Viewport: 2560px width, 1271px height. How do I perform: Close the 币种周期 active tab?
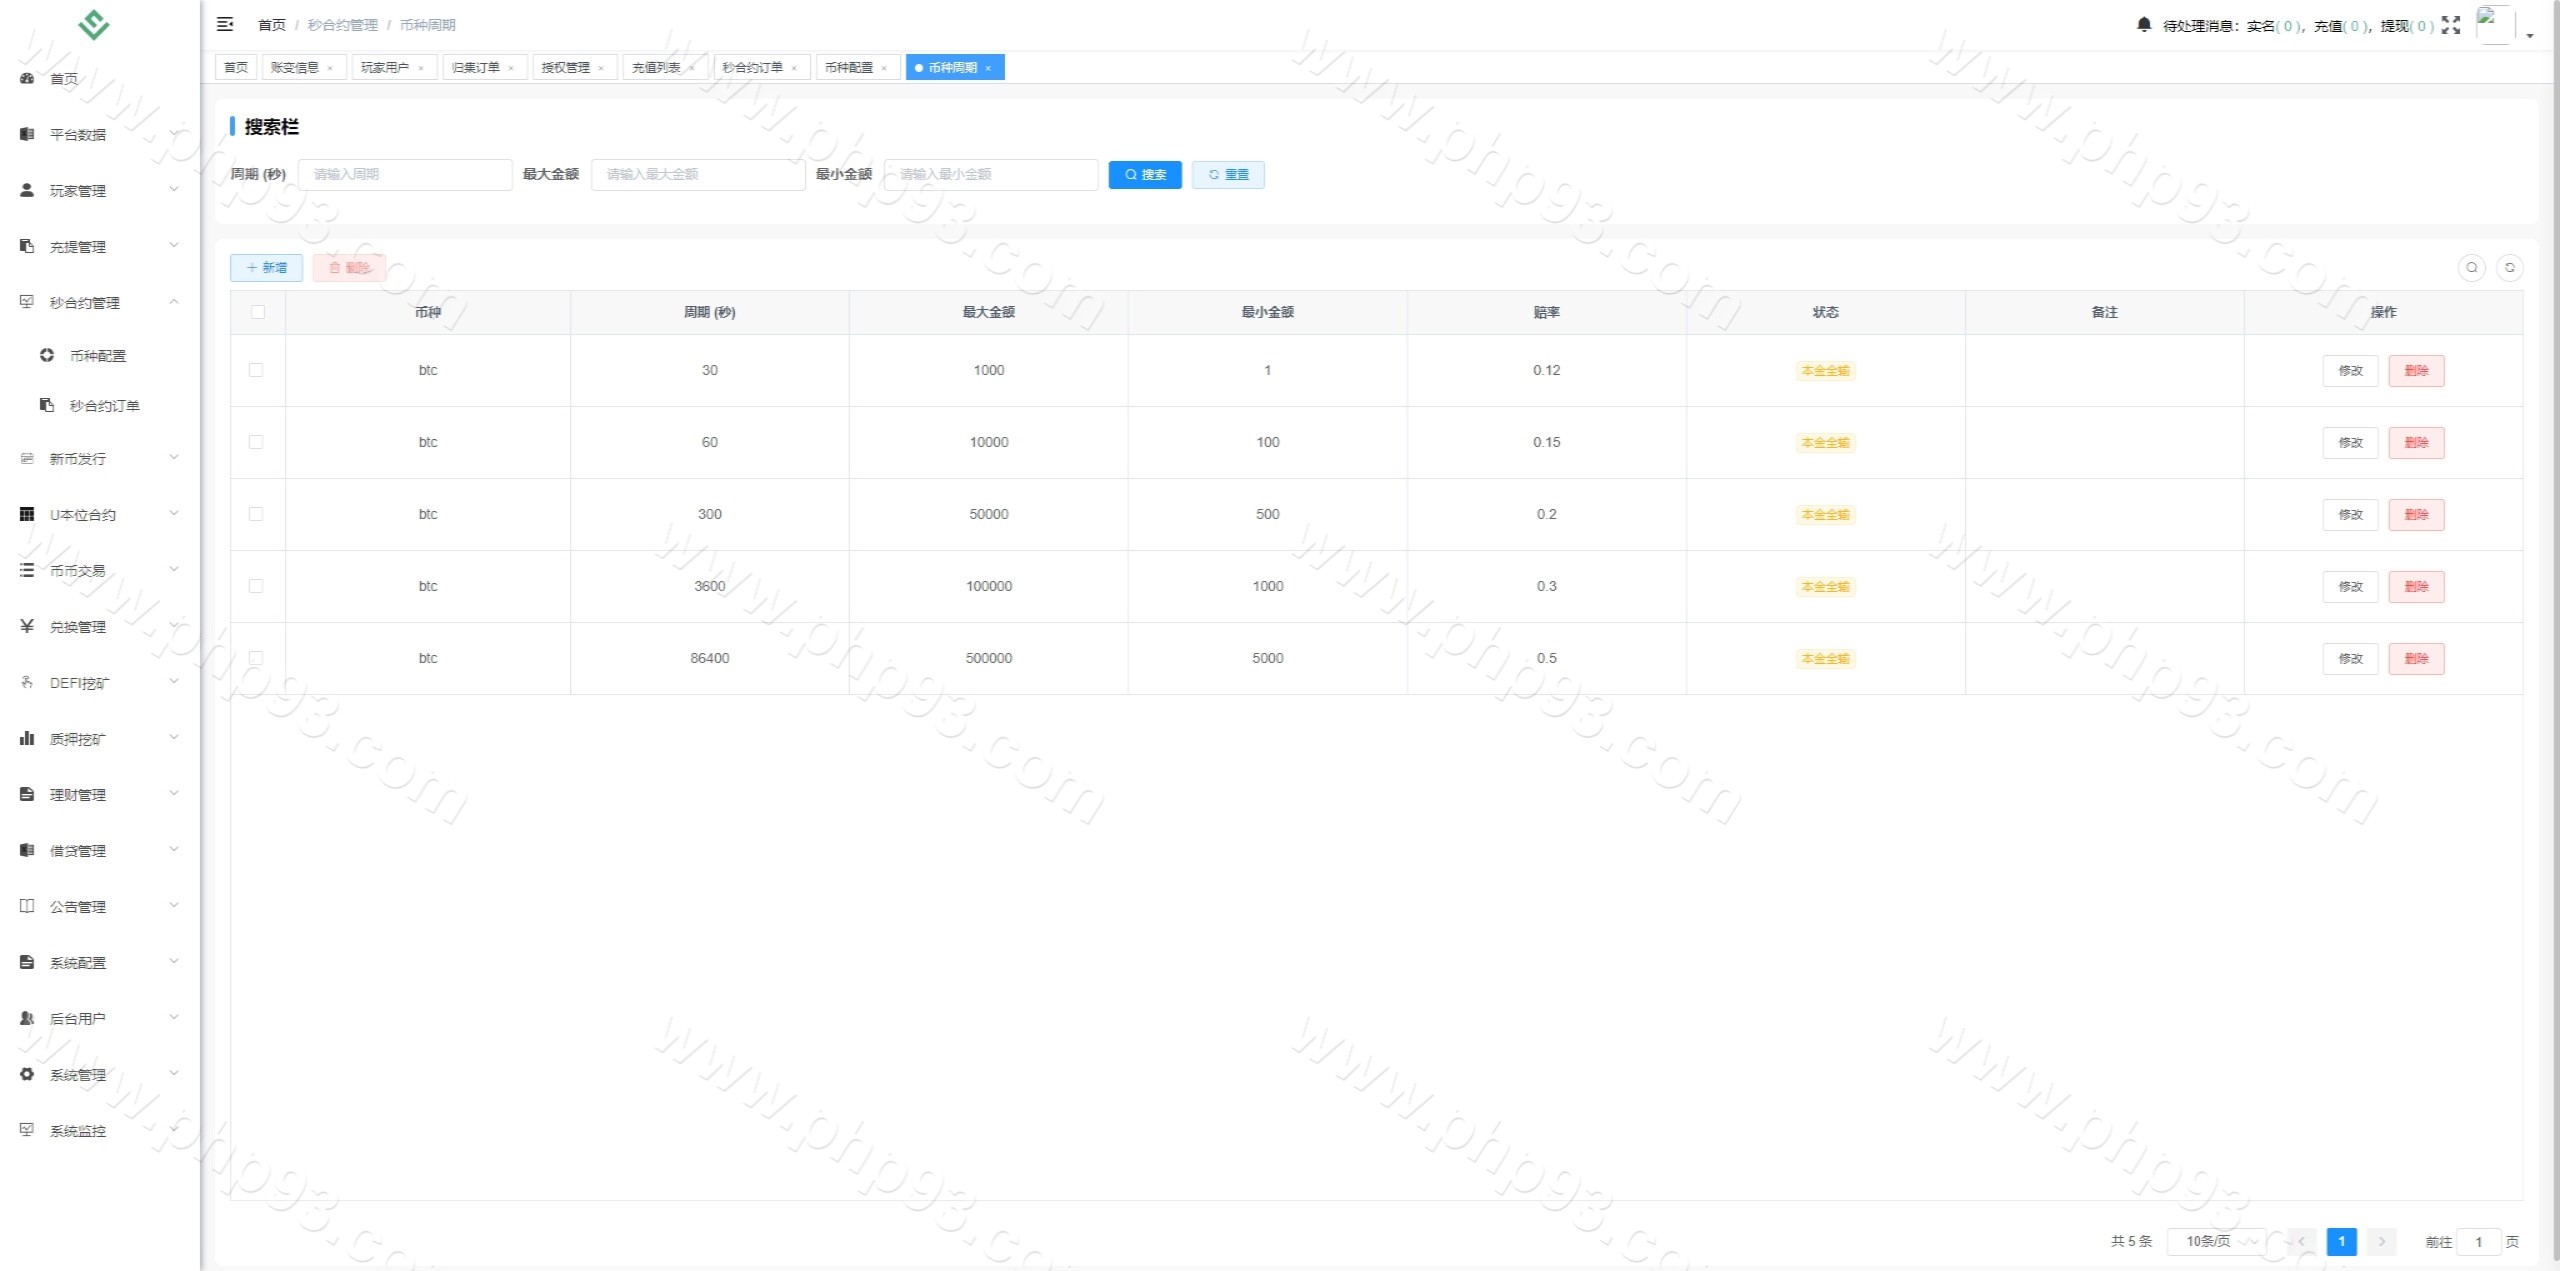tap(988, 68)
